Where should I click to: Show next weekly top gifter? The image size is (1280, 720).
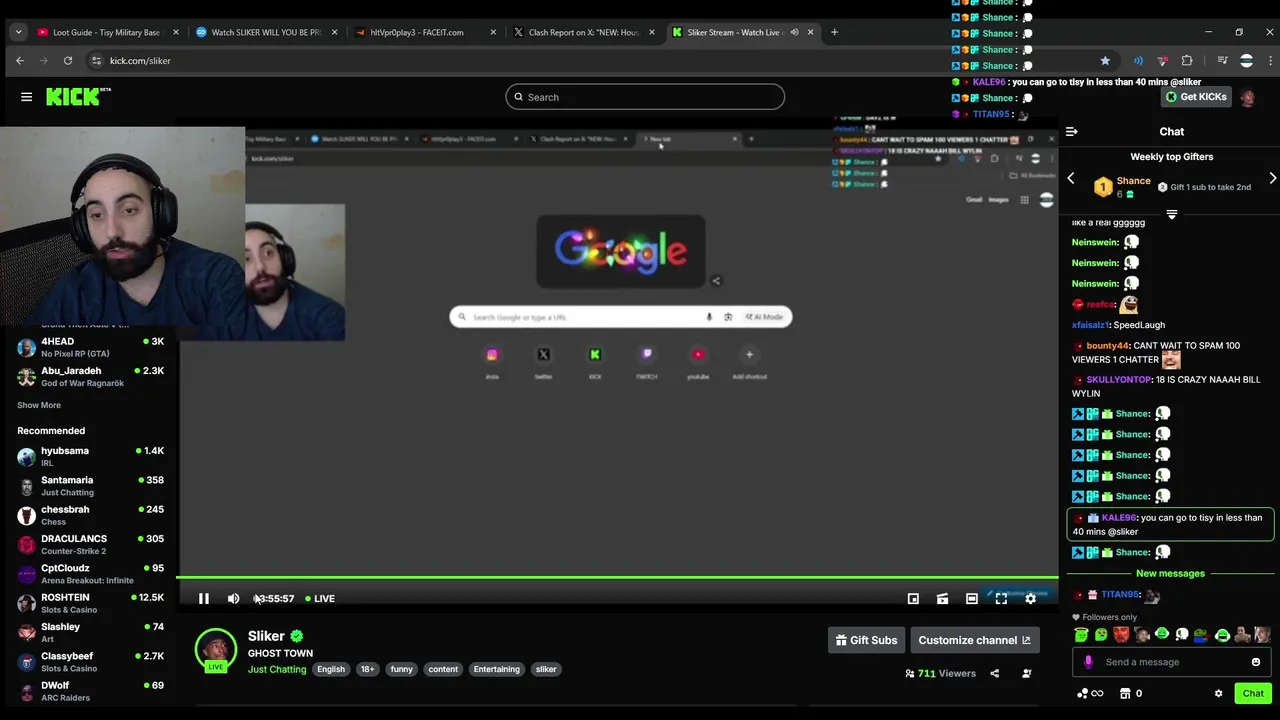1272,178
